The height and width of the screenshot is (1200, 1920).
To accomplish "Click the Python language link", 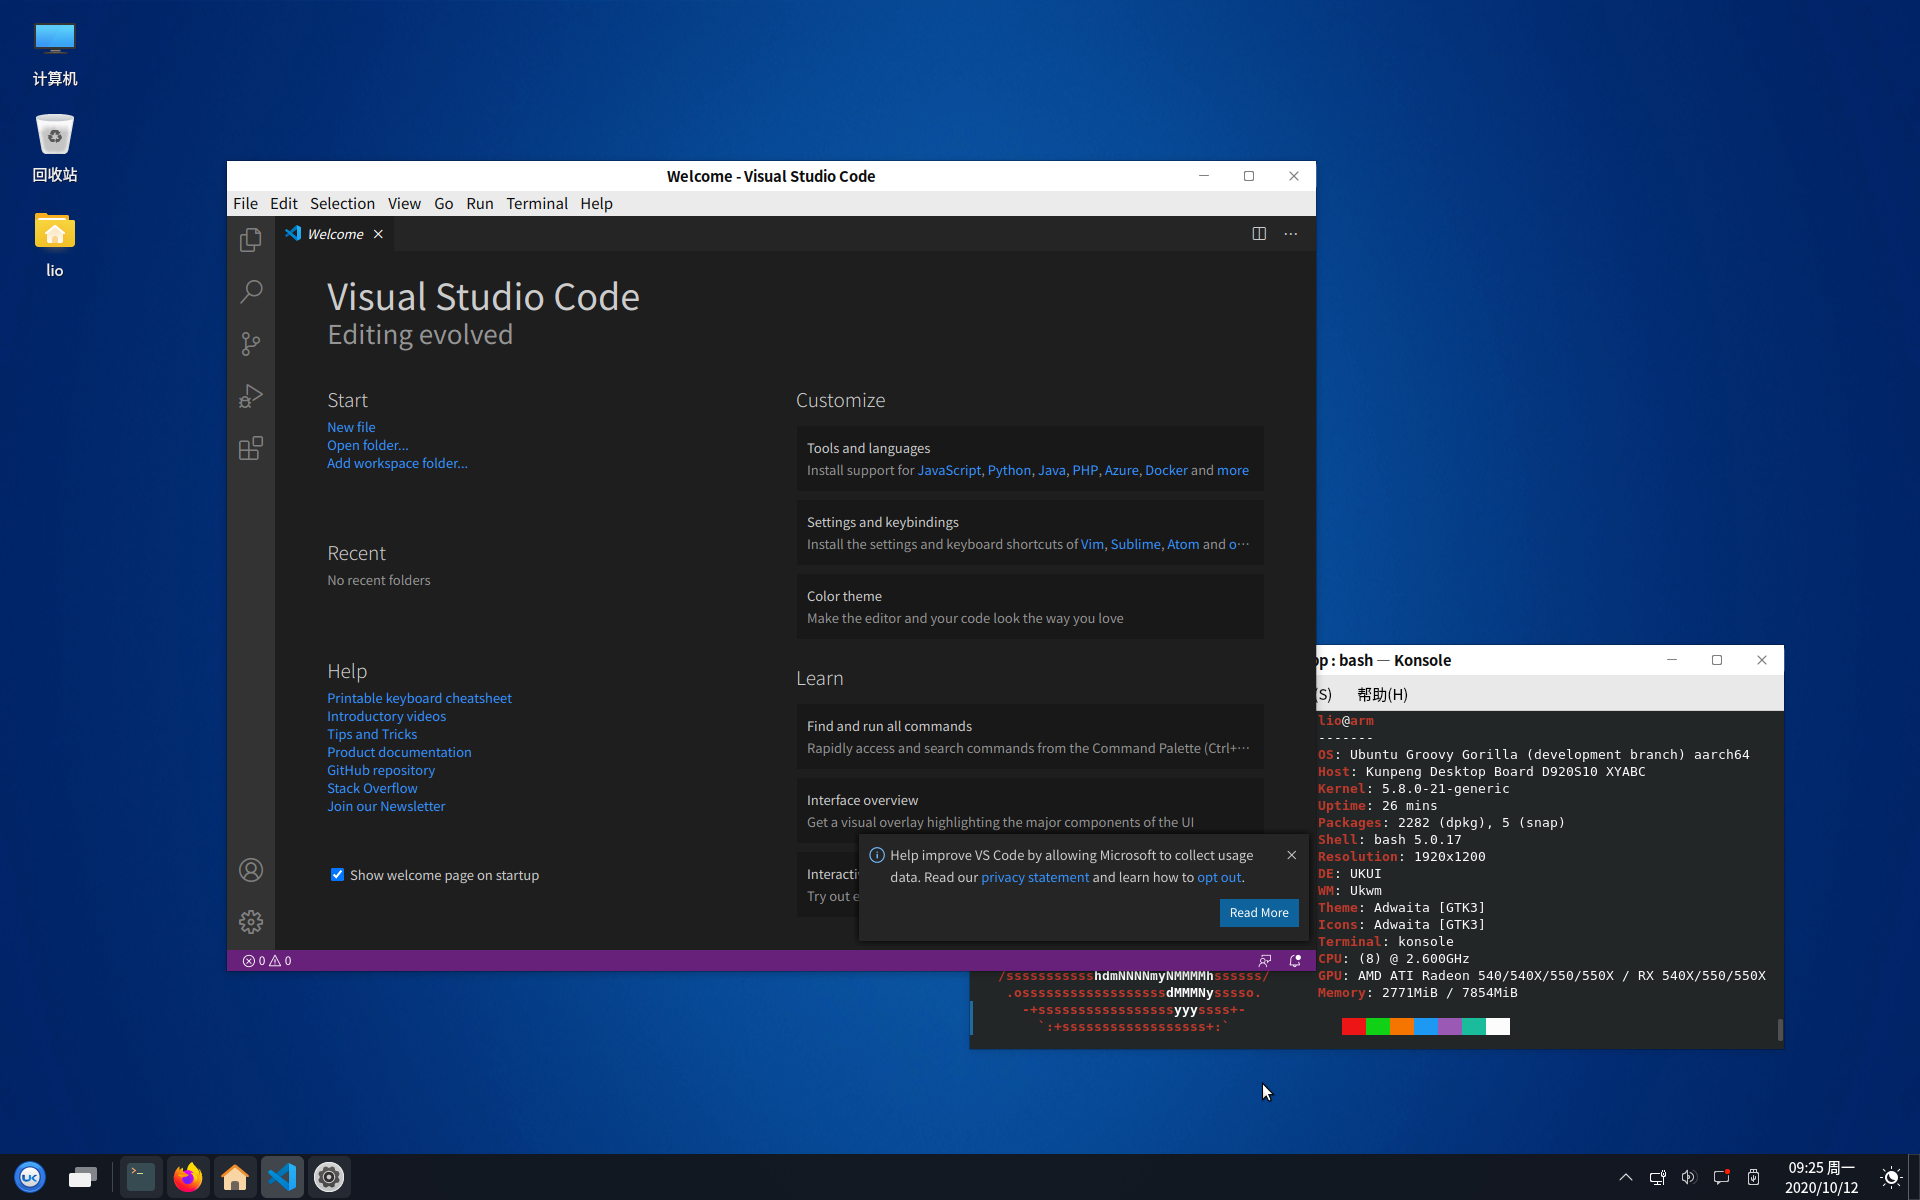I will pos(1009,470).
